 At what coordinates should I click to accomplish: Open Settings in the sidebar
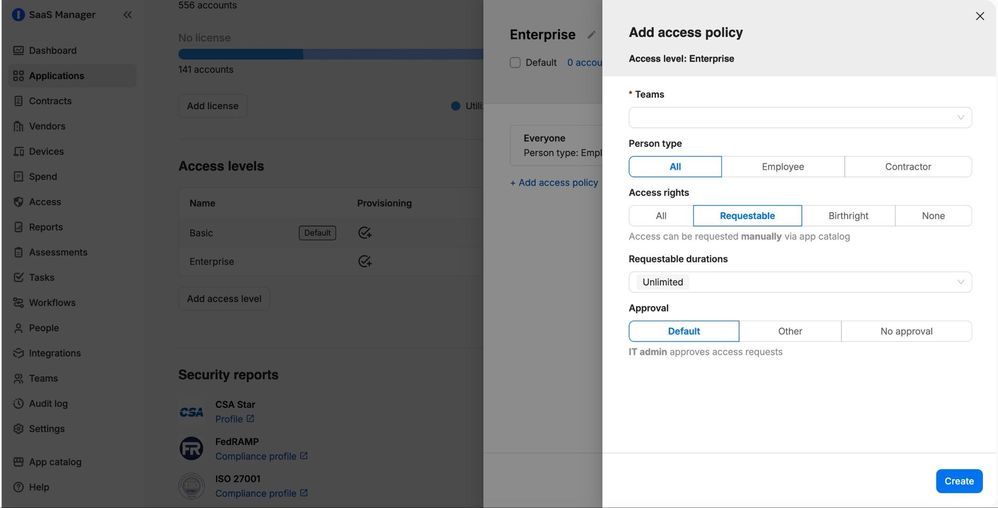point(46,429)
